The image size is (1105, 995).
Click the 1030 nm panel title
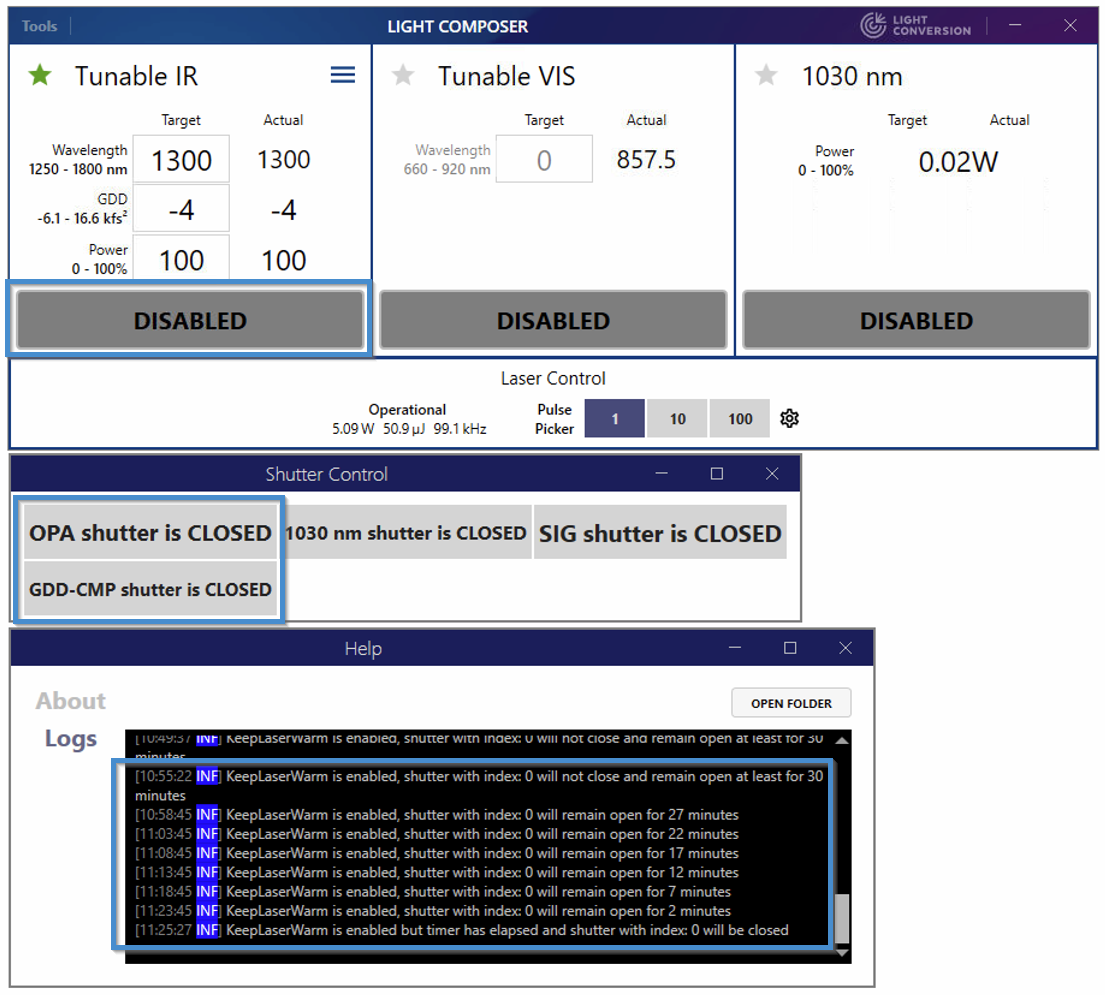click(852, 75)
